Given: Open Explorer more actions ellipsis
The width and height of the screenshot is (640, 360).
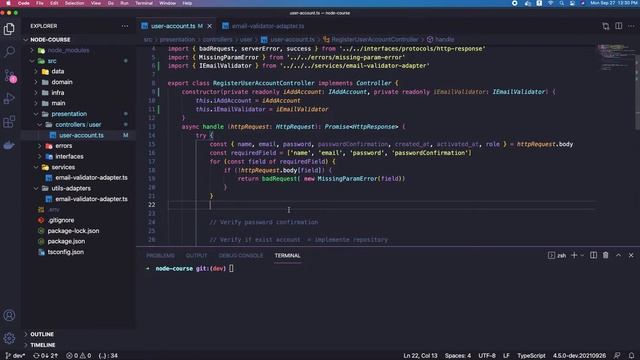Looking at the screenshot, I should point(125,26).
